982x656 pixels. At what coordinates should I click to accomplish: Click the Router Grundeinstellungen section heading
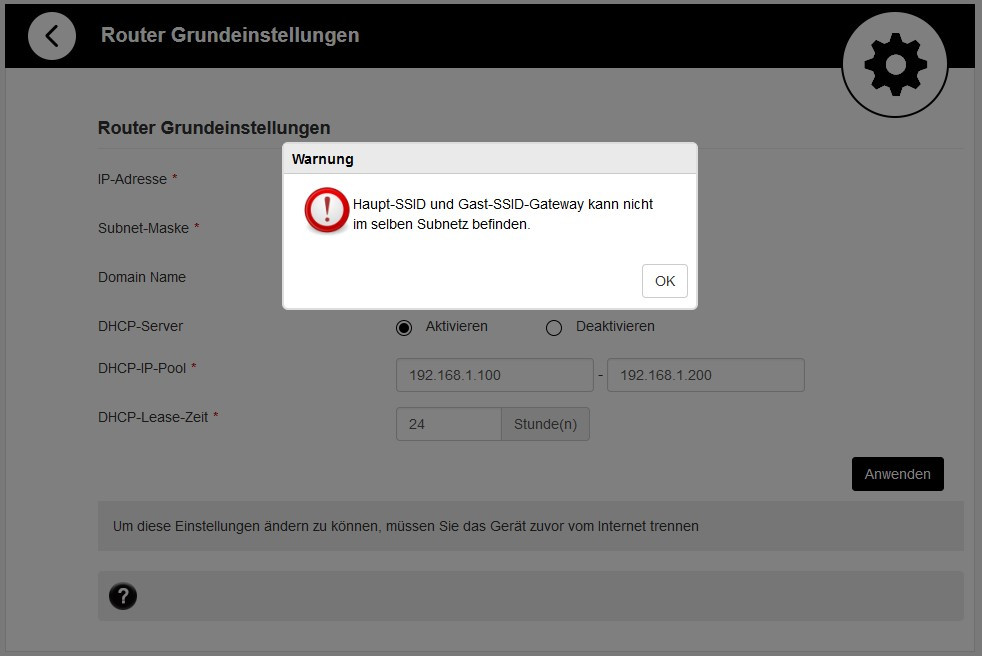point(214,128)
